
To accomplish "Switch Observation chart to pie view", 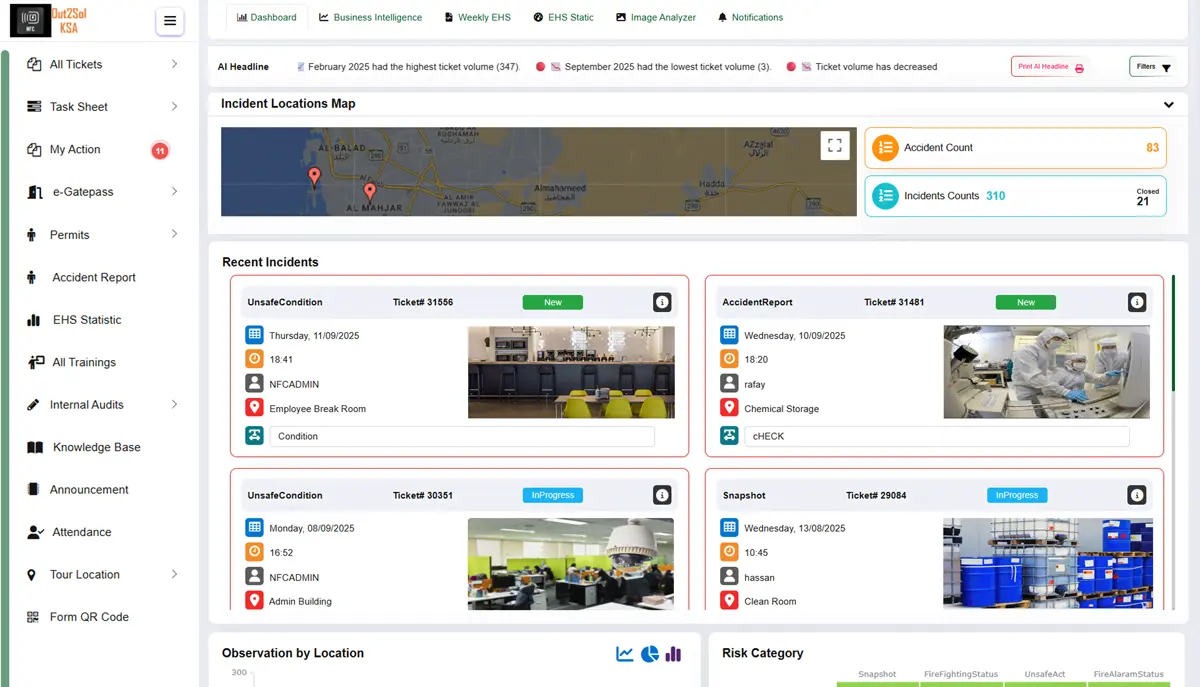I will 649,654.
